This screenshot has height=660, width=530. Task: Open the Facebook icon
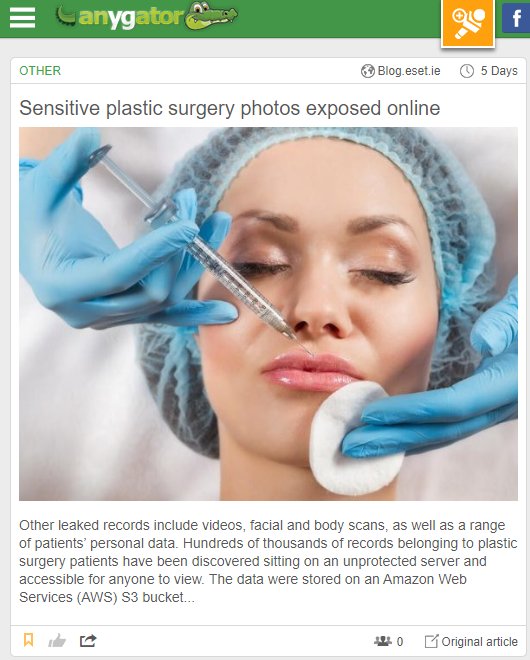click(516, 19)
